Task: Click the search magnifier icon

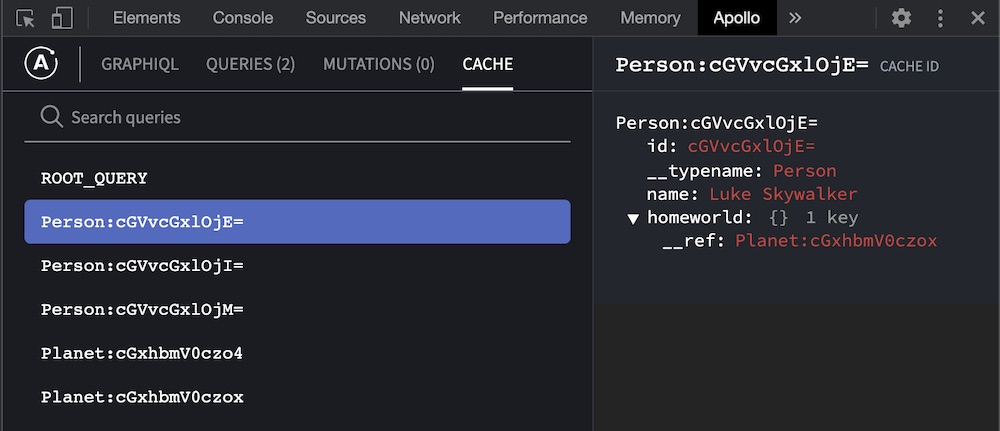Action: point(52,117)
